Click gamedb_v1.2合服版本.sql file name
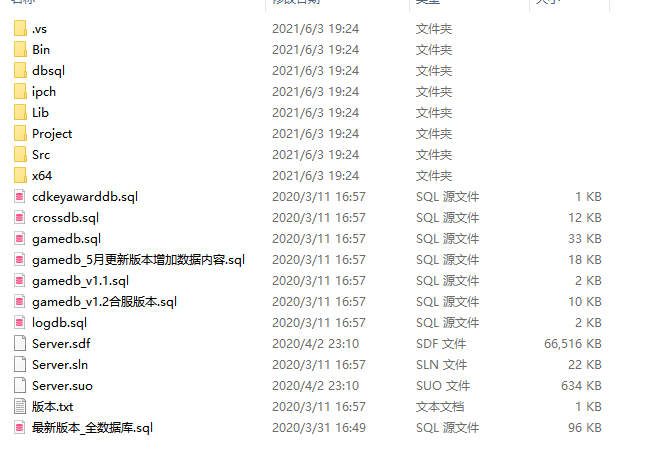 pyautogui.click(x=104, y=301)
